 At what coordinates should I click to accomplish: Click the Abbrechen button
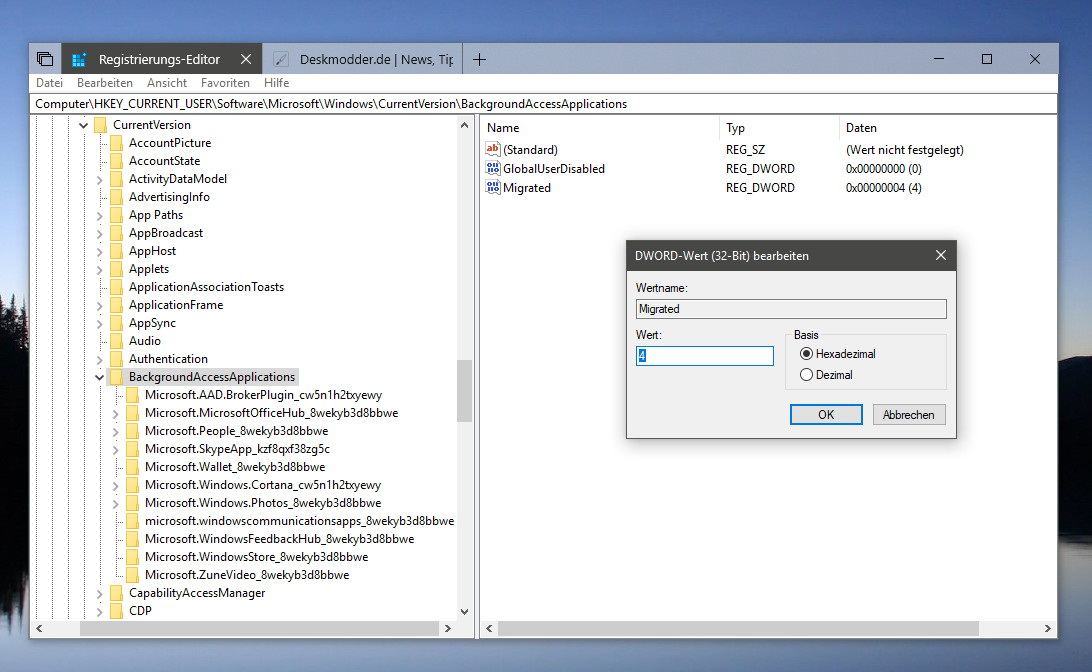point(909,414)
